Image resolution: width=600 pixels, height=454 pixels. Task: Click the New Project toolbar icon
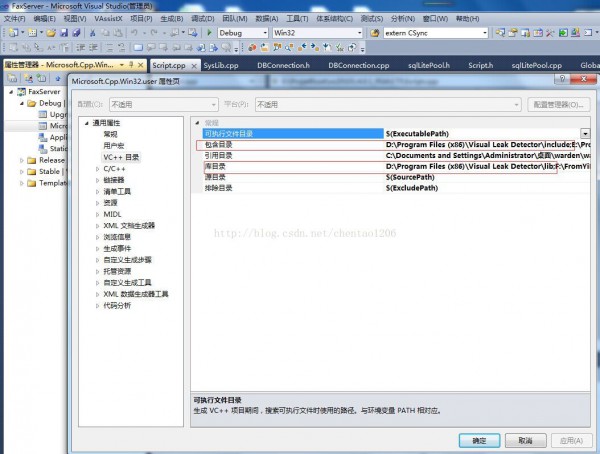13,33
